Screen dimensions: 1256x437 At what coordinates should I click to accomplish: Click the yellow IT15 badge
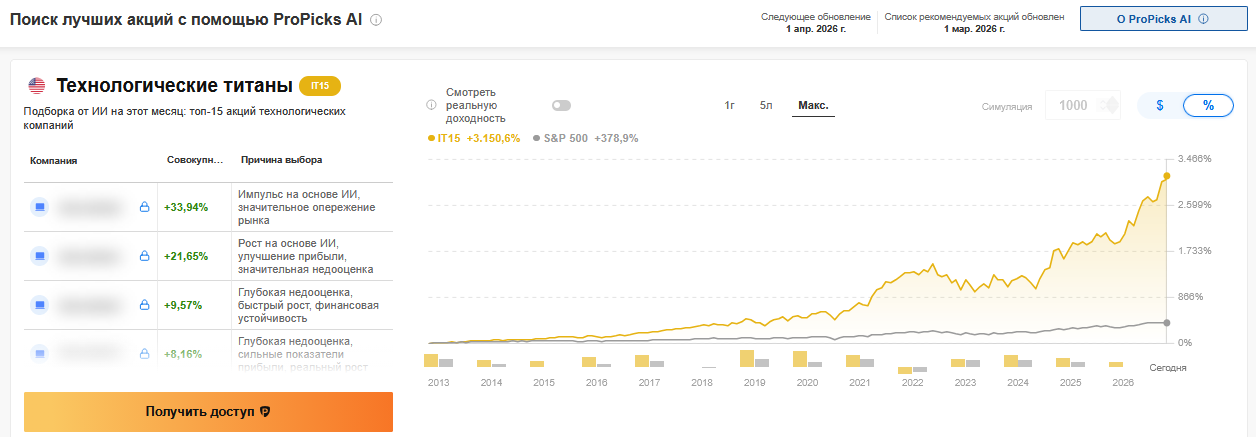[x=320, y=86]
